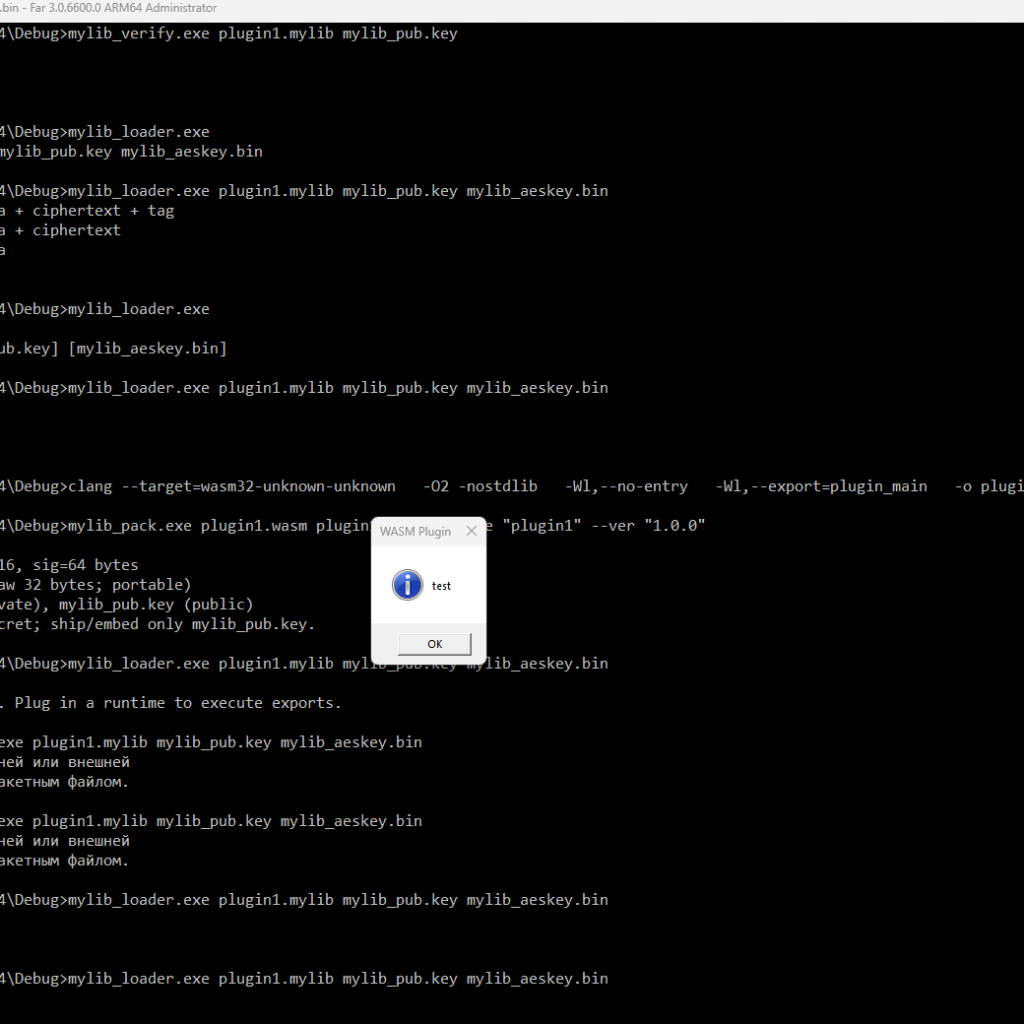Screen dimensions: 1024x1024
Task: Close the WASM Plugin dialog with the X
Action: click(x=471, y=531)
